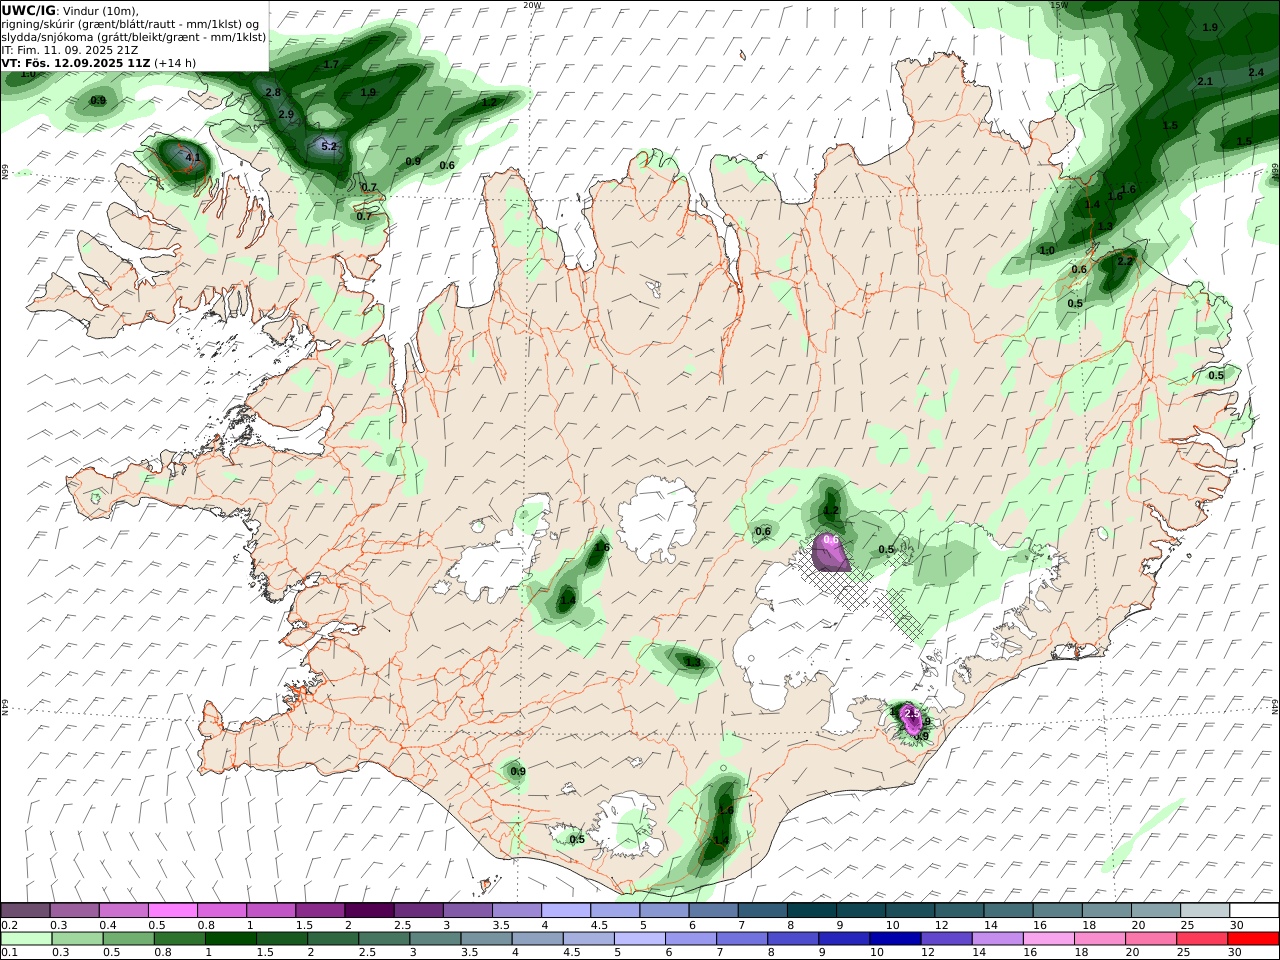Screen dimensions: 1280x960
Task: Click the '2.9' precipitation value
Action: 286,115
